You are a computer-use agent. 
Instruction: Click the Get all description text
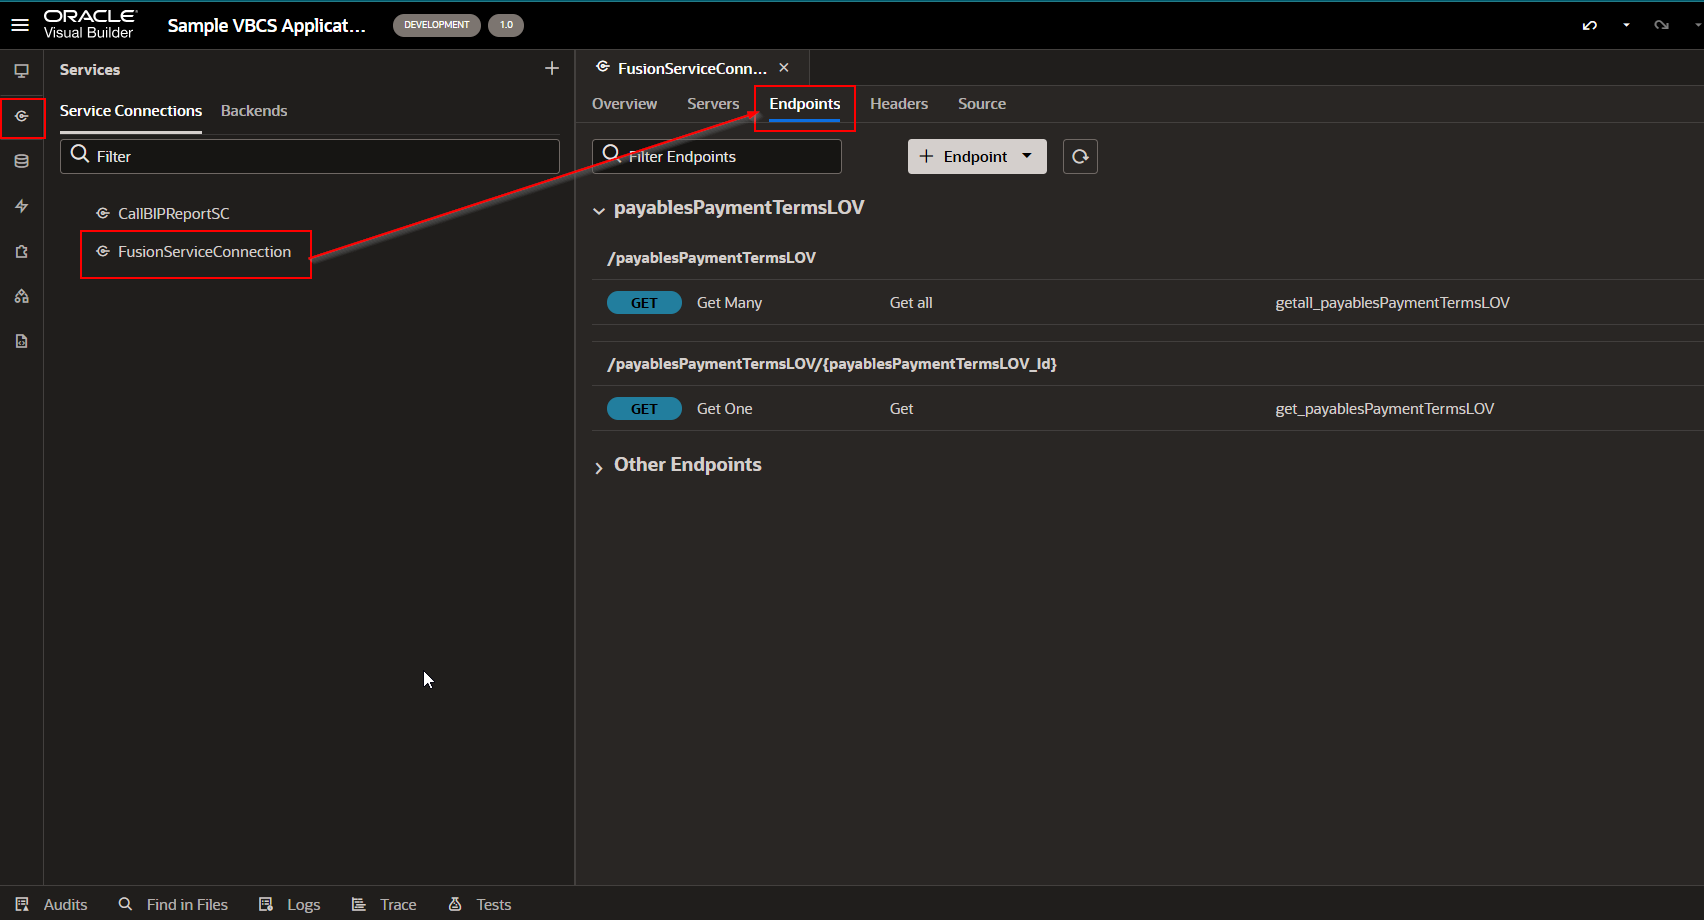click(x=911, y=303)
